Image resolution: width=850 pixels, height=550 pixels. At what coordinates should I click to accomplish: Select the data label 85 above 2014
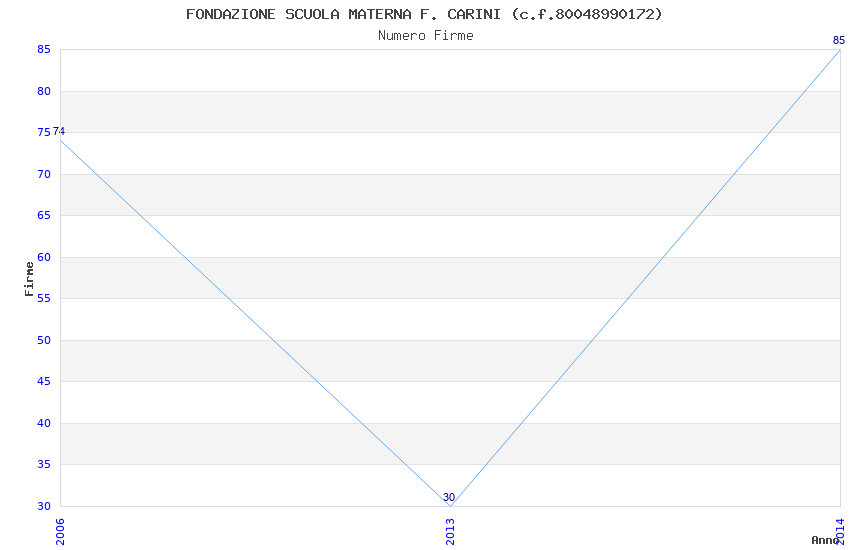(839, 40)
